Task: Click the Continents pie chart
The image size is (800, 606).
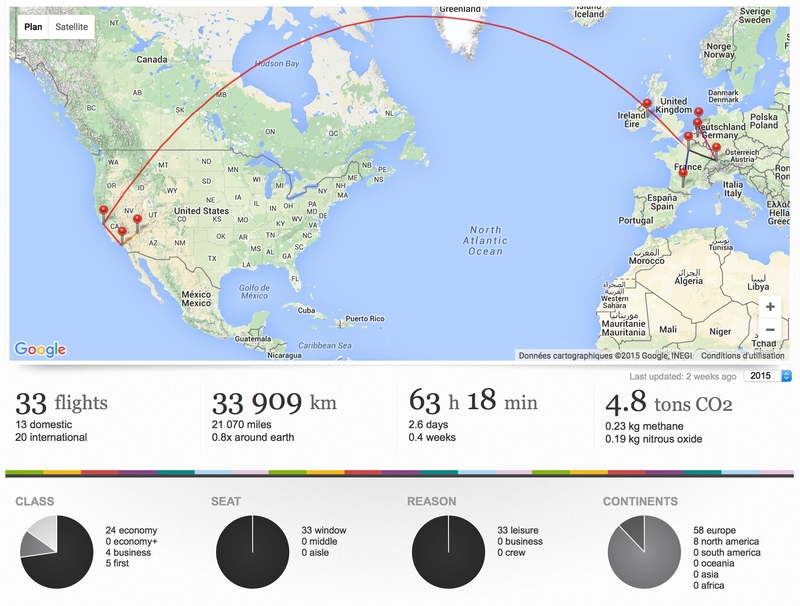Action: pyautogui.click(x=644, y=551)
